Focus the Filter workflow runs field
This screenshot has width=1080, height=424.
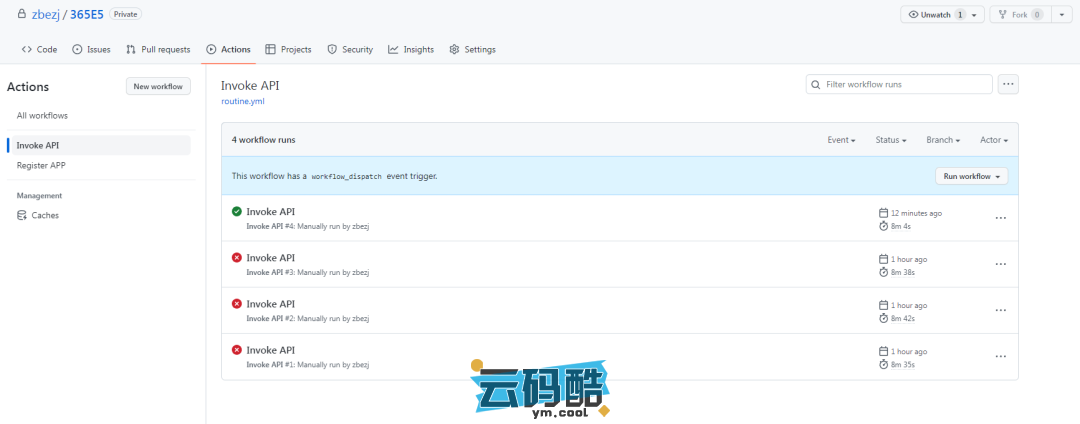904,85
